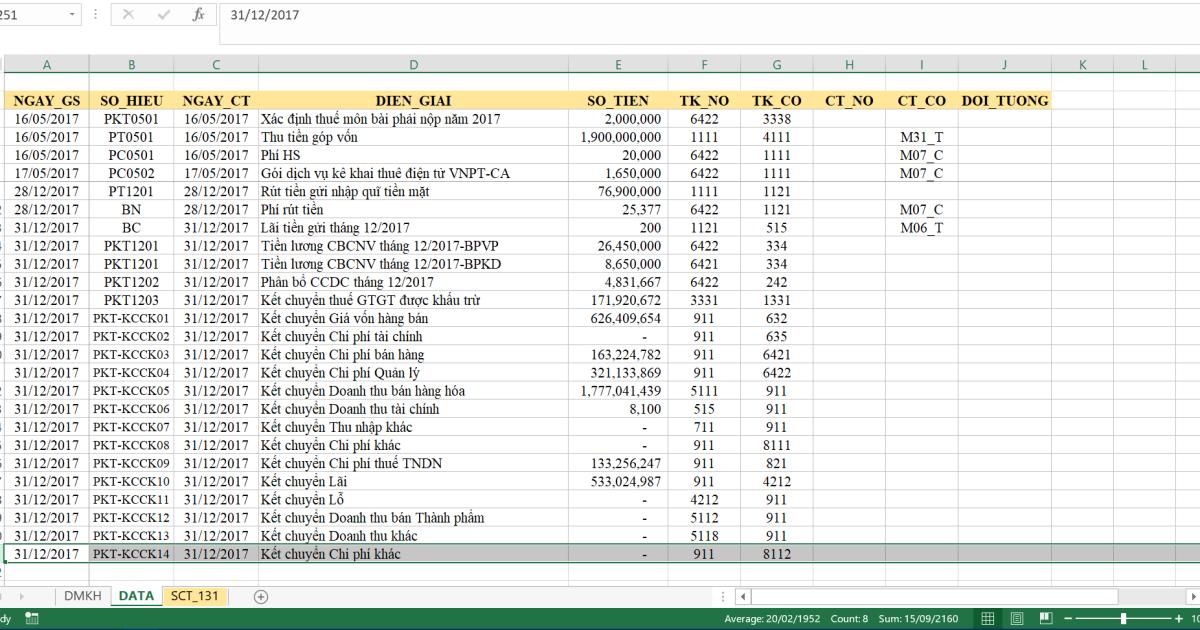
Task: Switch to Page Layout view icon
Action: (1016, 618)
